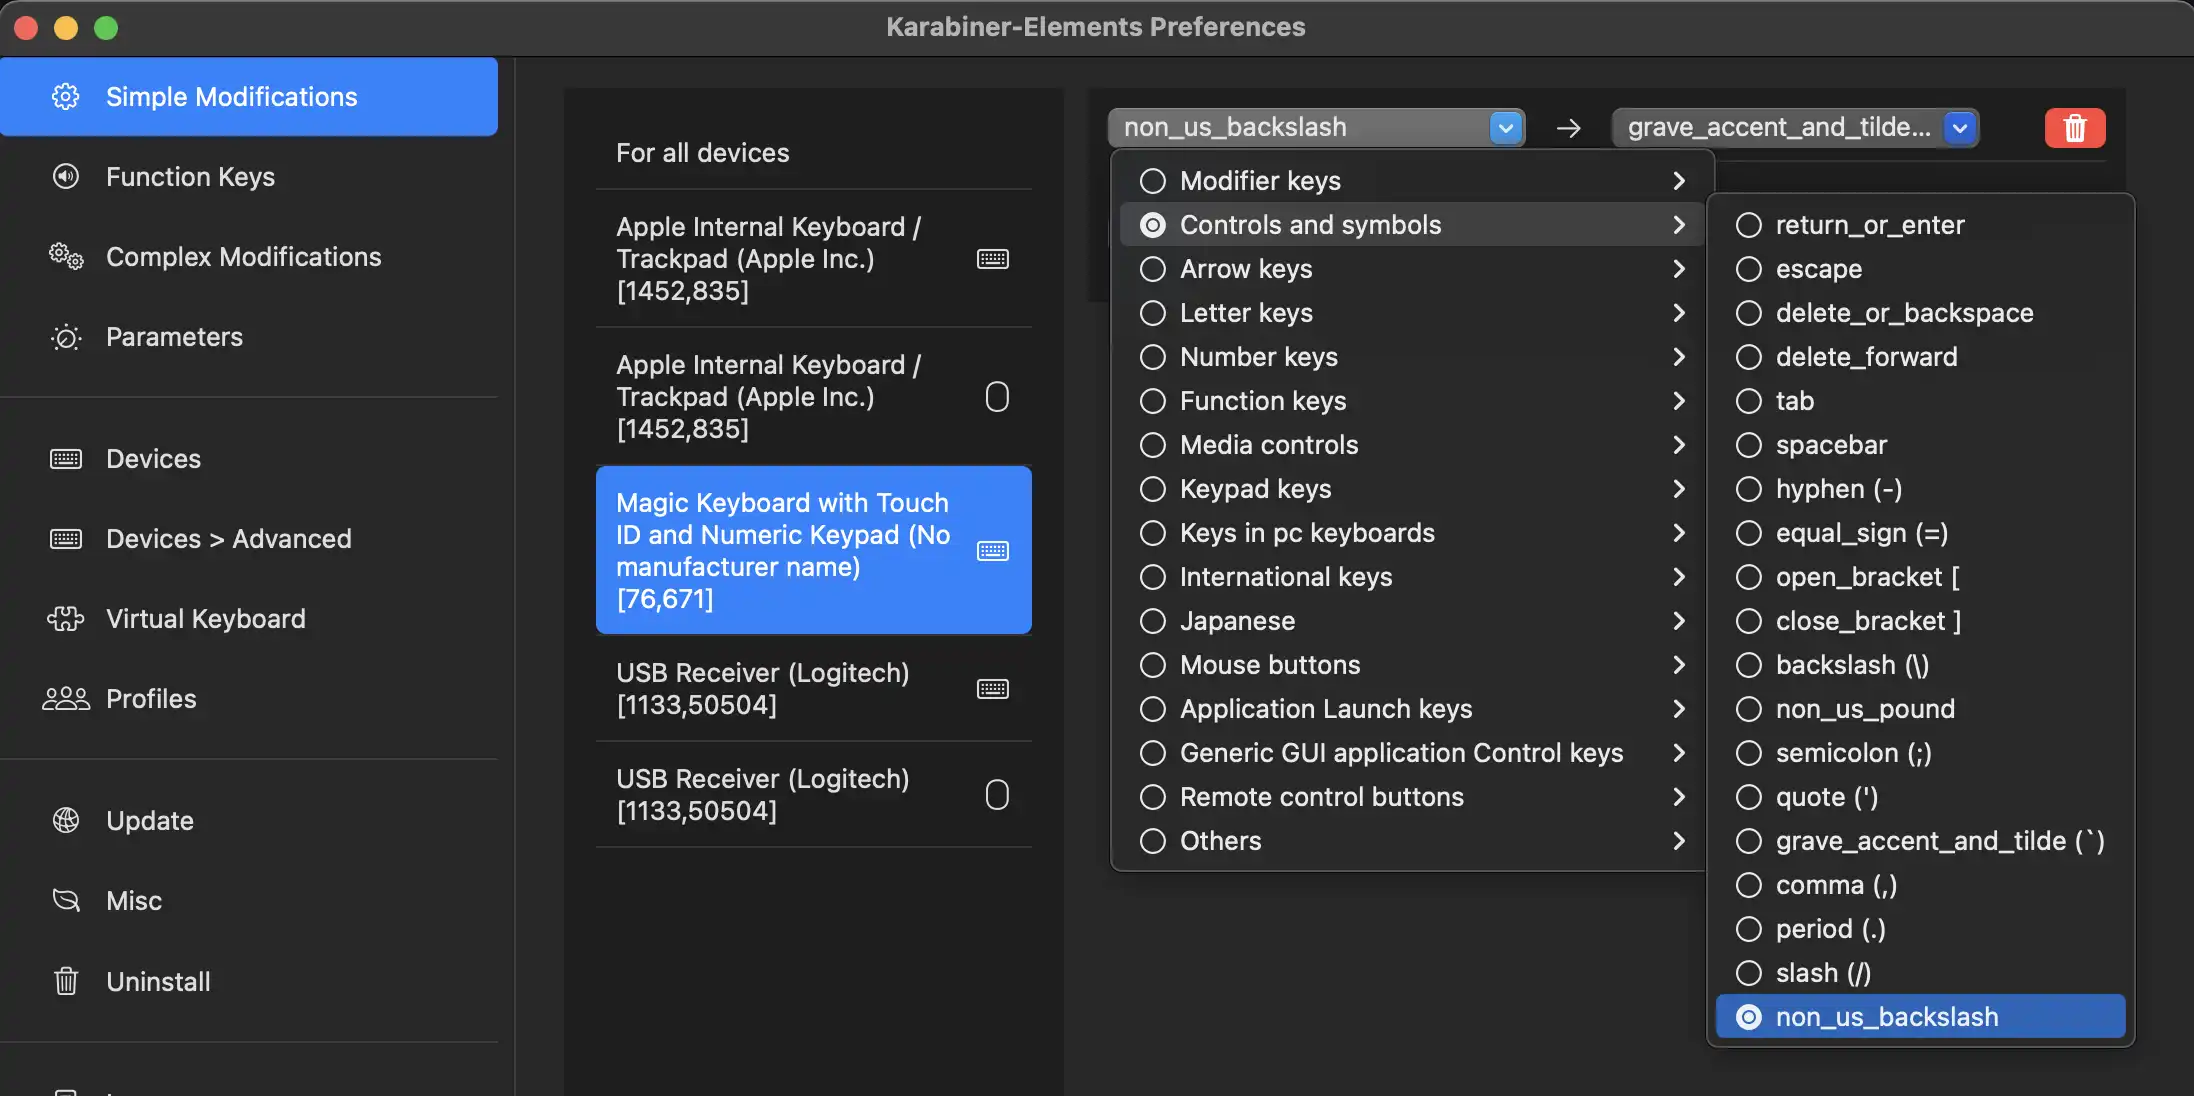2194x1096 pixels.
Task: Select the Virtual Keyboard icon in sidebar
Action: [65, 618]
